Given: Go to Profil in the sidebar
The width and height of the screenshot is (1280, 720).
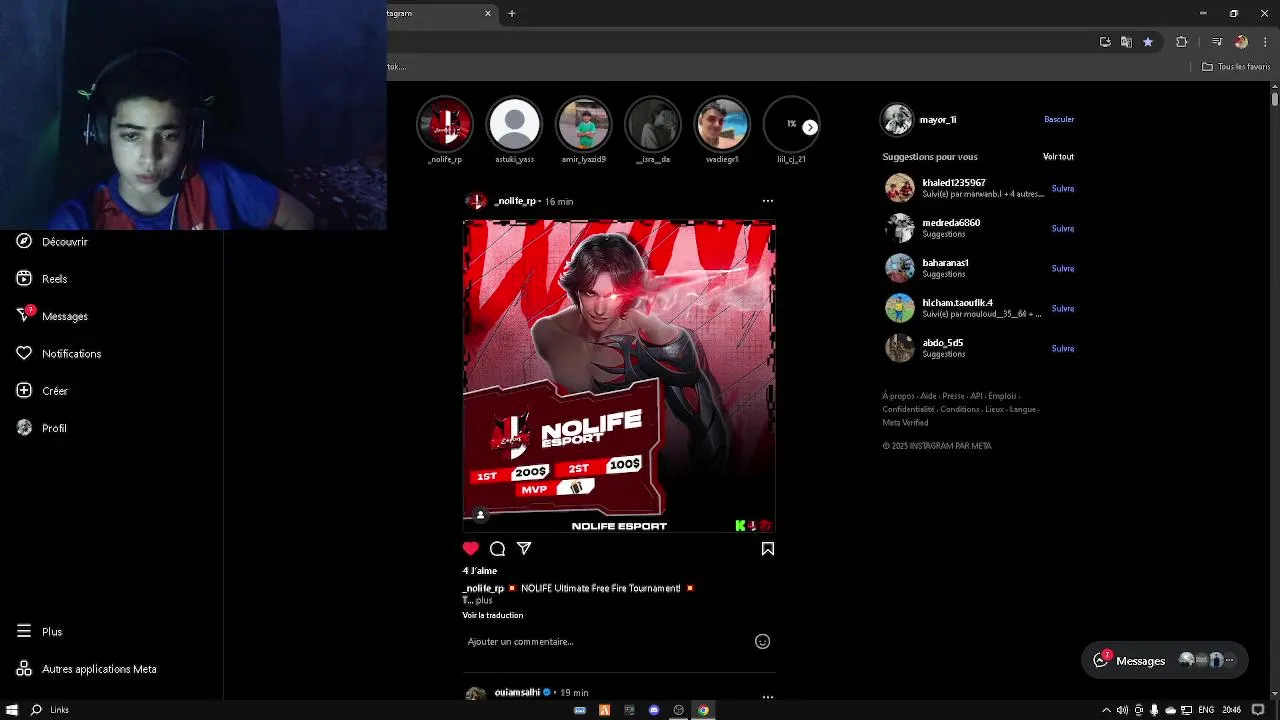Looking at the screenshot, I should coord(41,428).
